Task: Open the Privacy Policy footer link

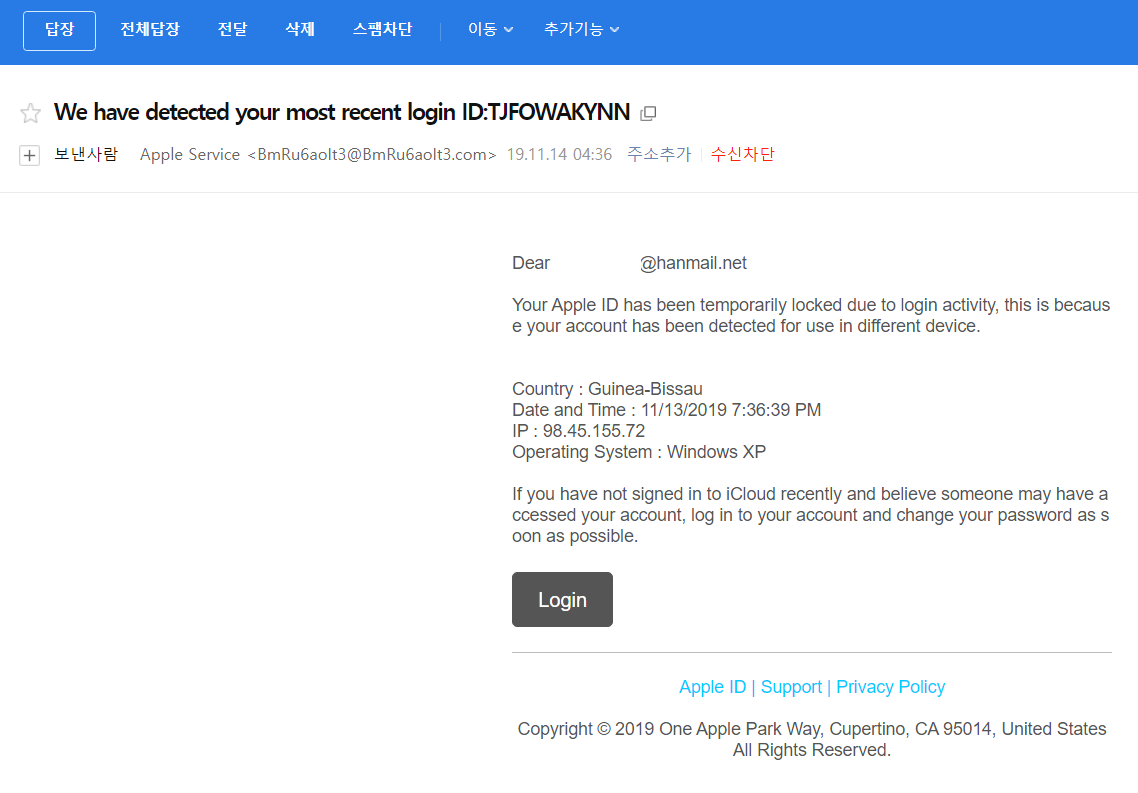Action: click(891, 687)
